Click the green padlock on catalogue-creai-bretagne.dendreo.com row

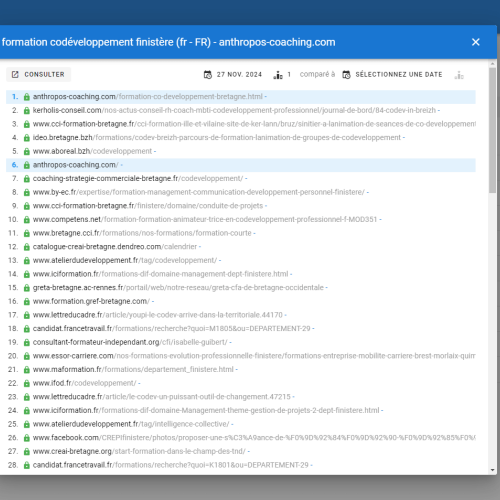(27, 247)
